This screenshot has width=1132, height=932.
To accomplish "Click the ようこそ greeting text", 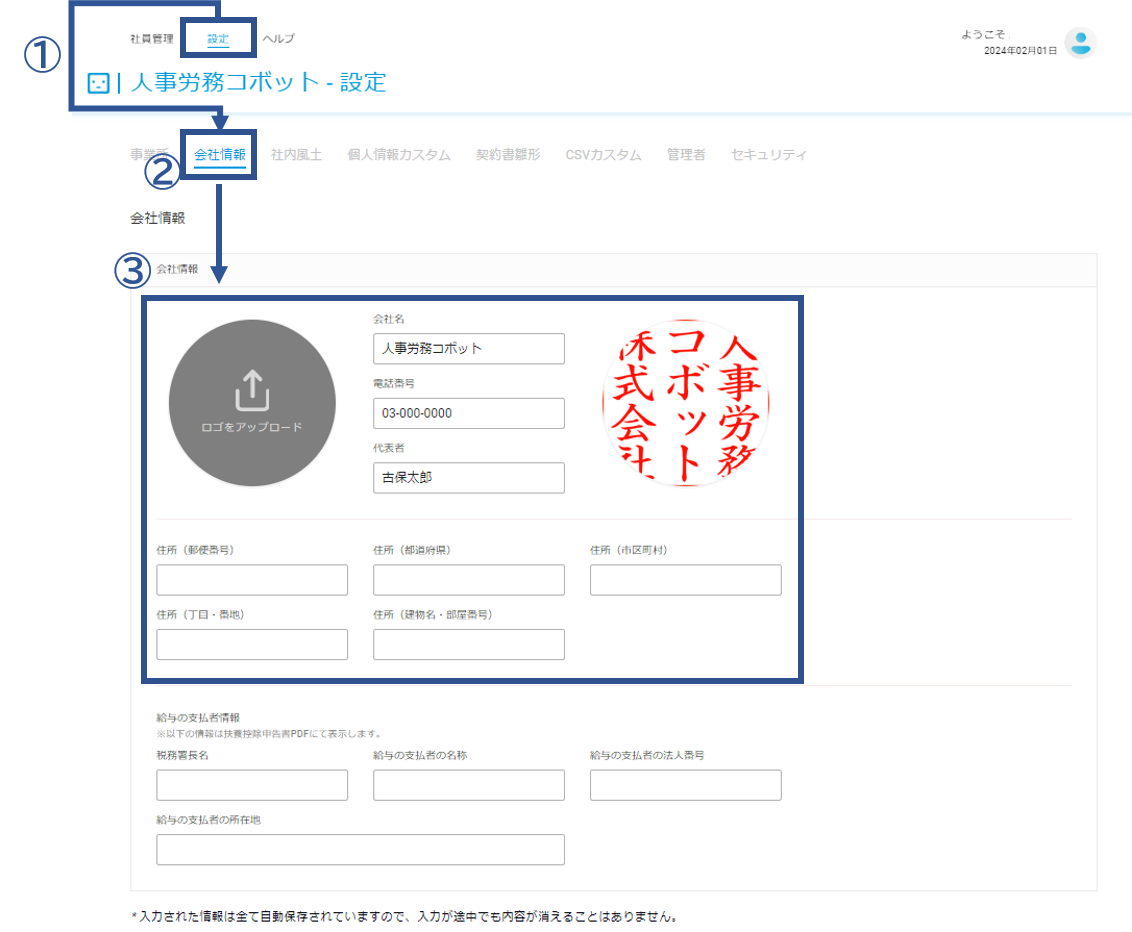I will click(983, 34).
